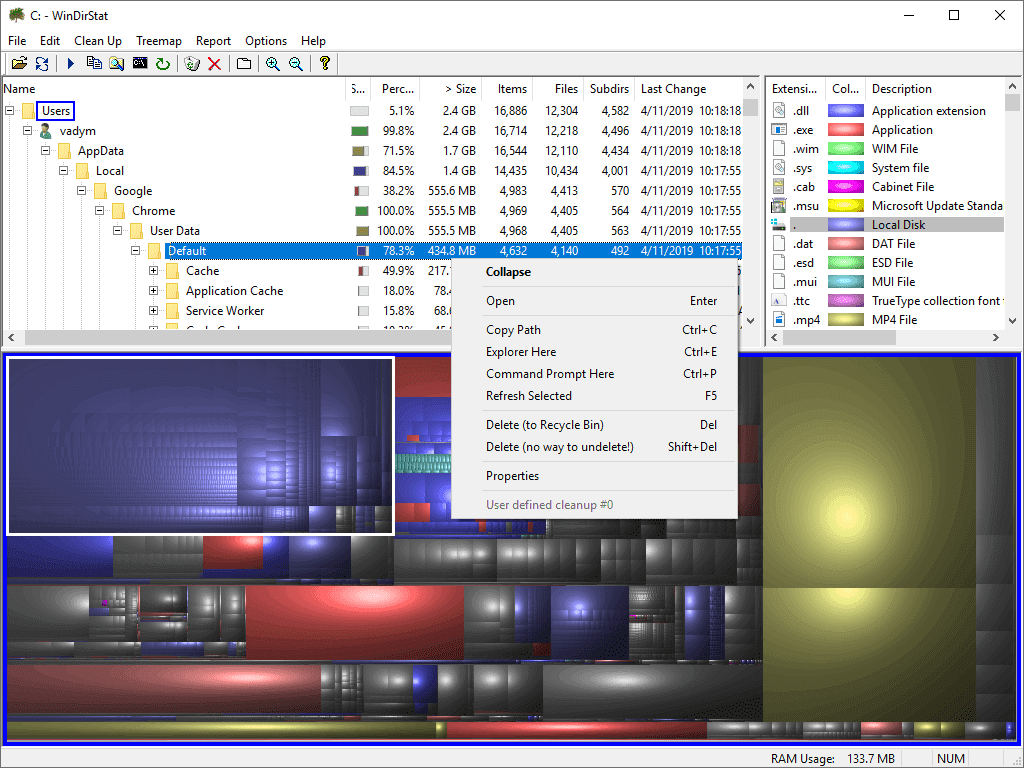The height and width of the screenshot is (768, 1024).
Task: Click the .ttc font file icon
Action: pos(778,300)
